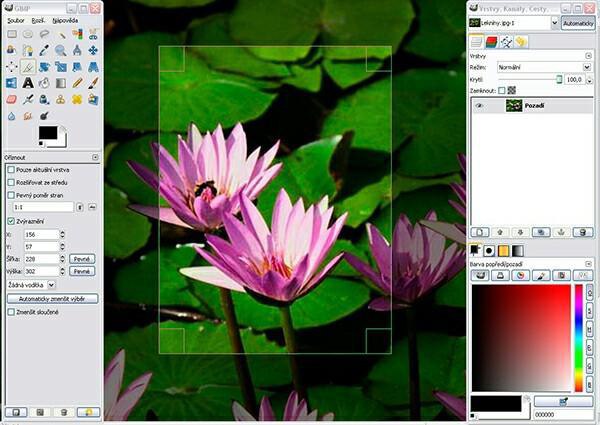Select the Paths tool
Screen dimensions: 600x425
pos(28,50)
